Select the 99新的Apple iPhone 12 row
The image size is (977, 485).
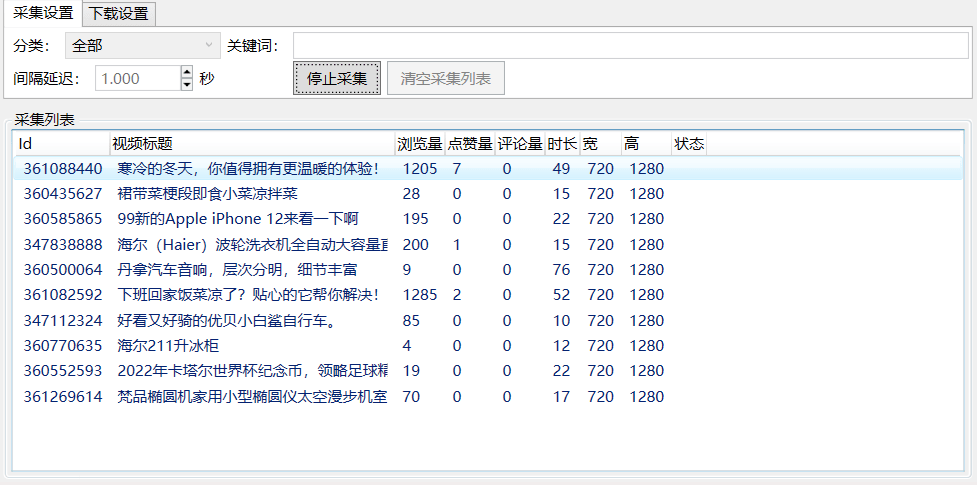point(237,219)
